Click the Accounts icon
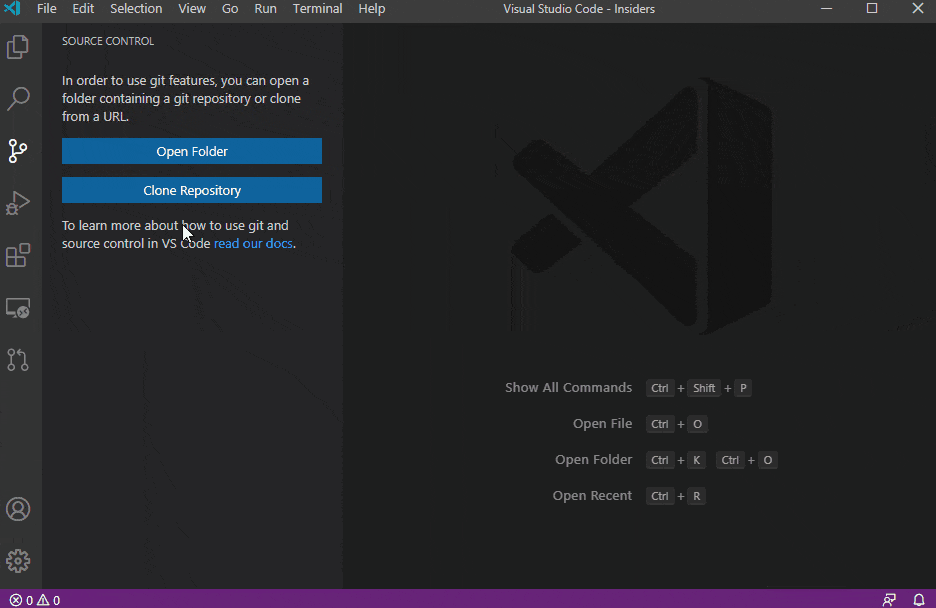 pos(18,509)
